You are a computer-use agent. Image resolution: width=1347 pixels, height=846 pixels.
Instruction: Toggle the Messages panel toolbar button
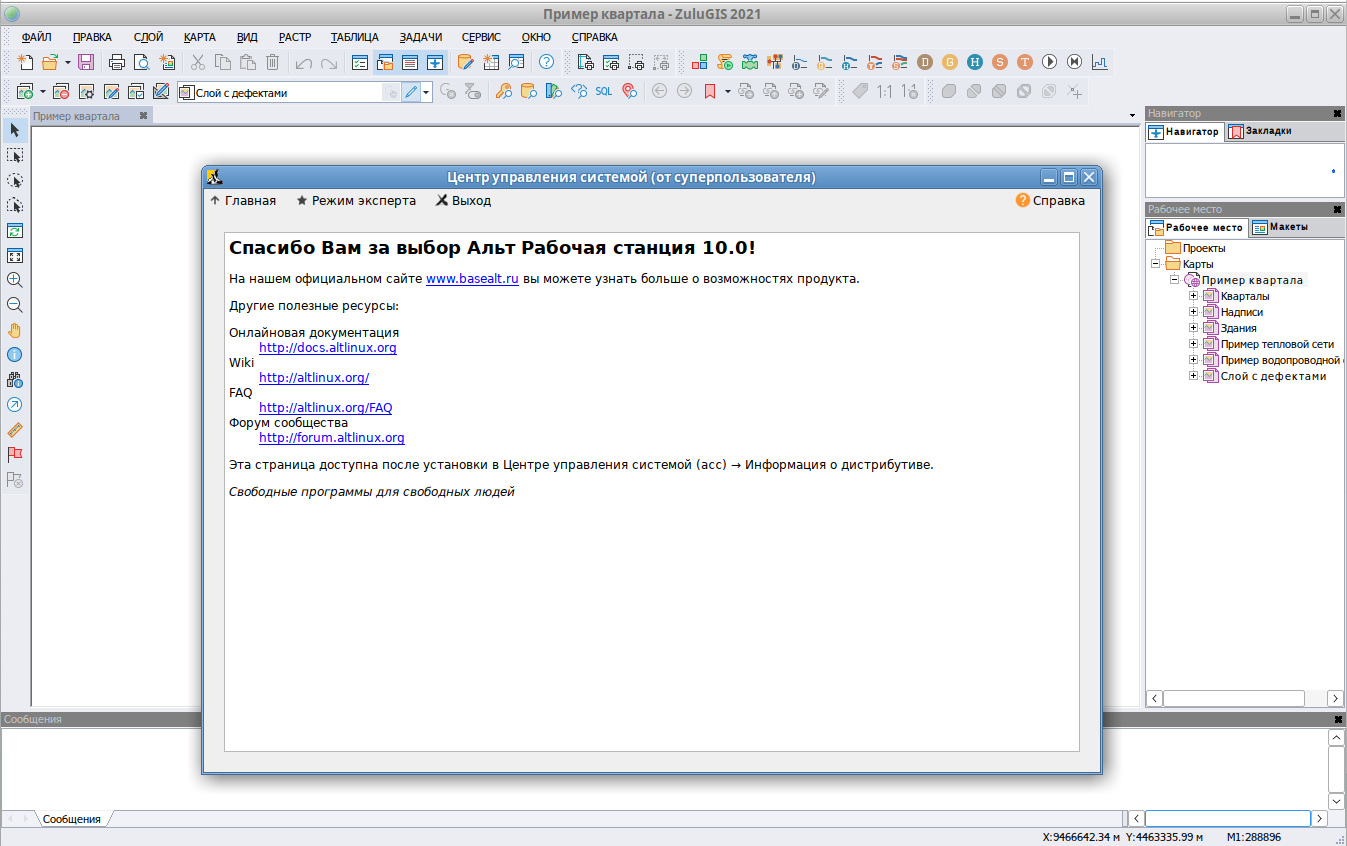(x=410, y=62)
